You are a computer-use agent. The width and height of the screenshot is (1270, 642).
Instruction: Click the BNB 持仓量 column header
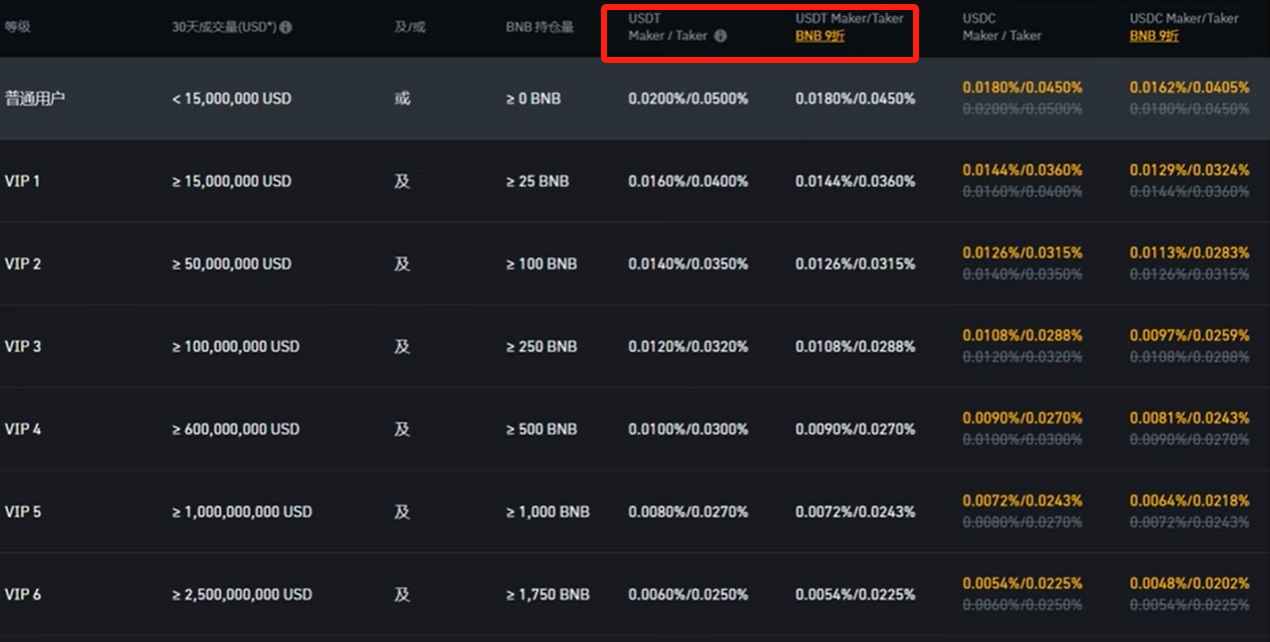(540, 27)
